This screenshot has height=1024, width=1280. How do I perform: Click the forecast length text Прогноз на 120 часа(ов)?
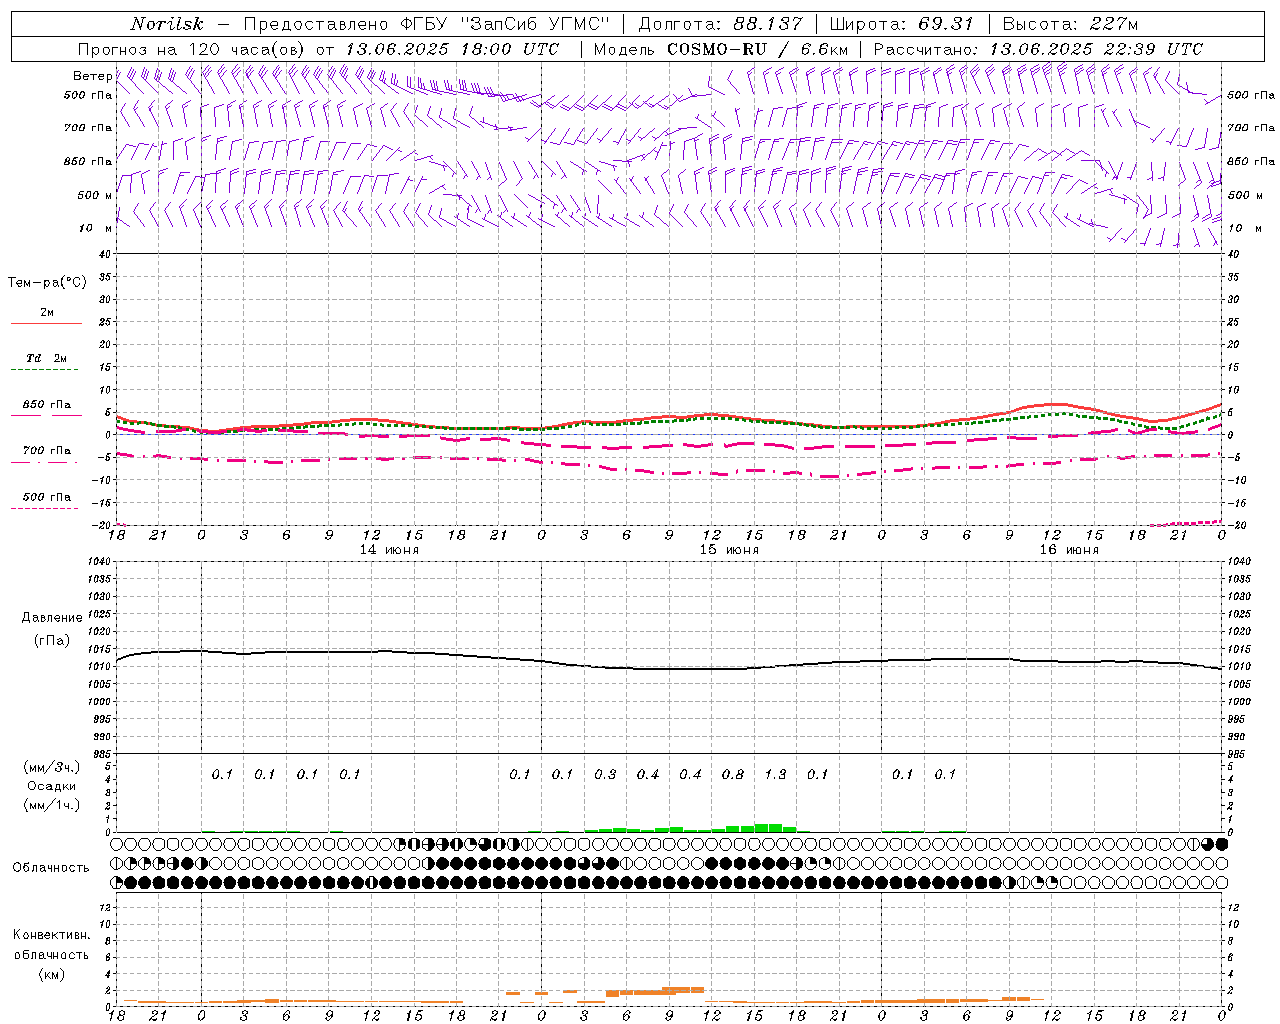pos(192,49)
